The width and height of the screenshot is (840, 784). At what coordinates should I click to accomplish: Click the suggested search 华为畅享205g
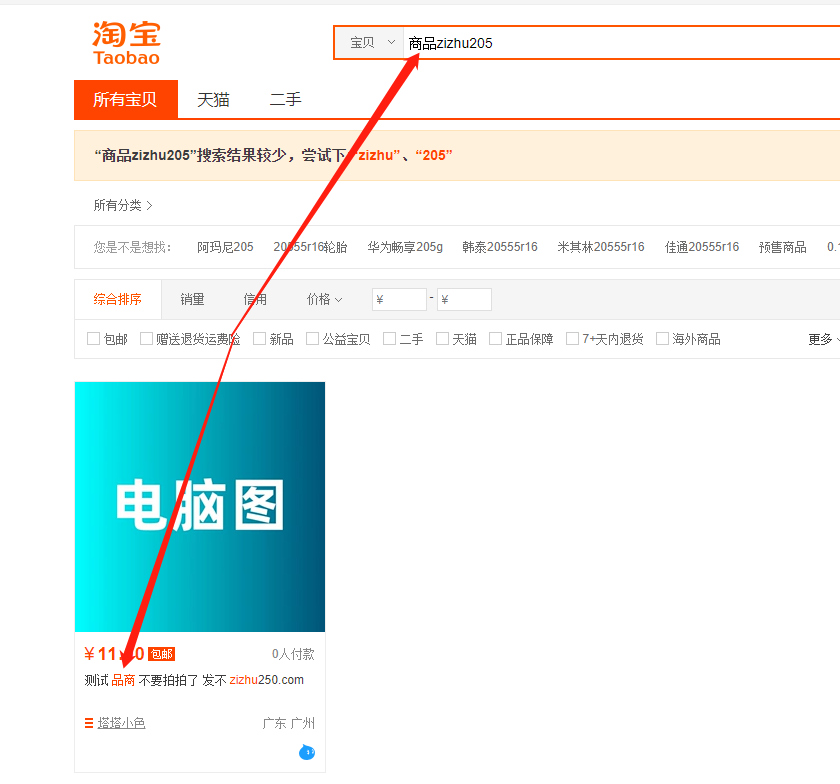point(404,247)
